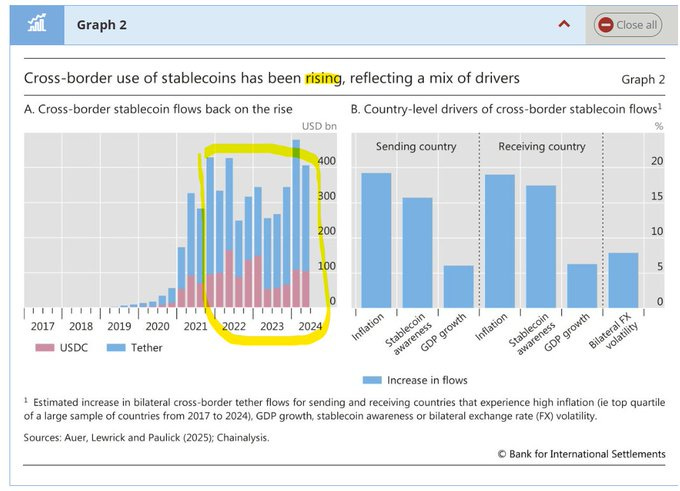Screen dimensions: 680x491
Task: Click the USDC legend label
Action: pyautogui.click(x=74, y=348)
